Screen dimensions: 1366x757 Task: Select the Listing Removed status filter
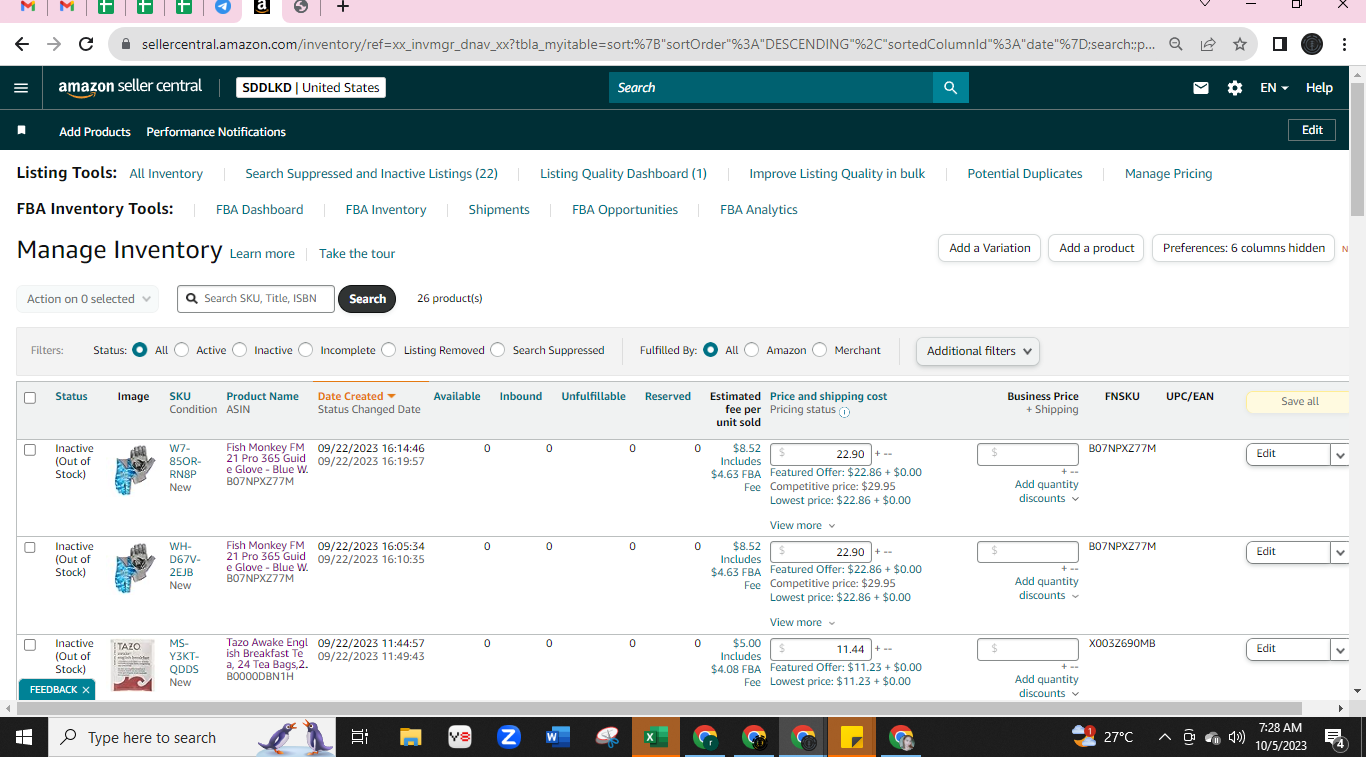pos(390,350)
